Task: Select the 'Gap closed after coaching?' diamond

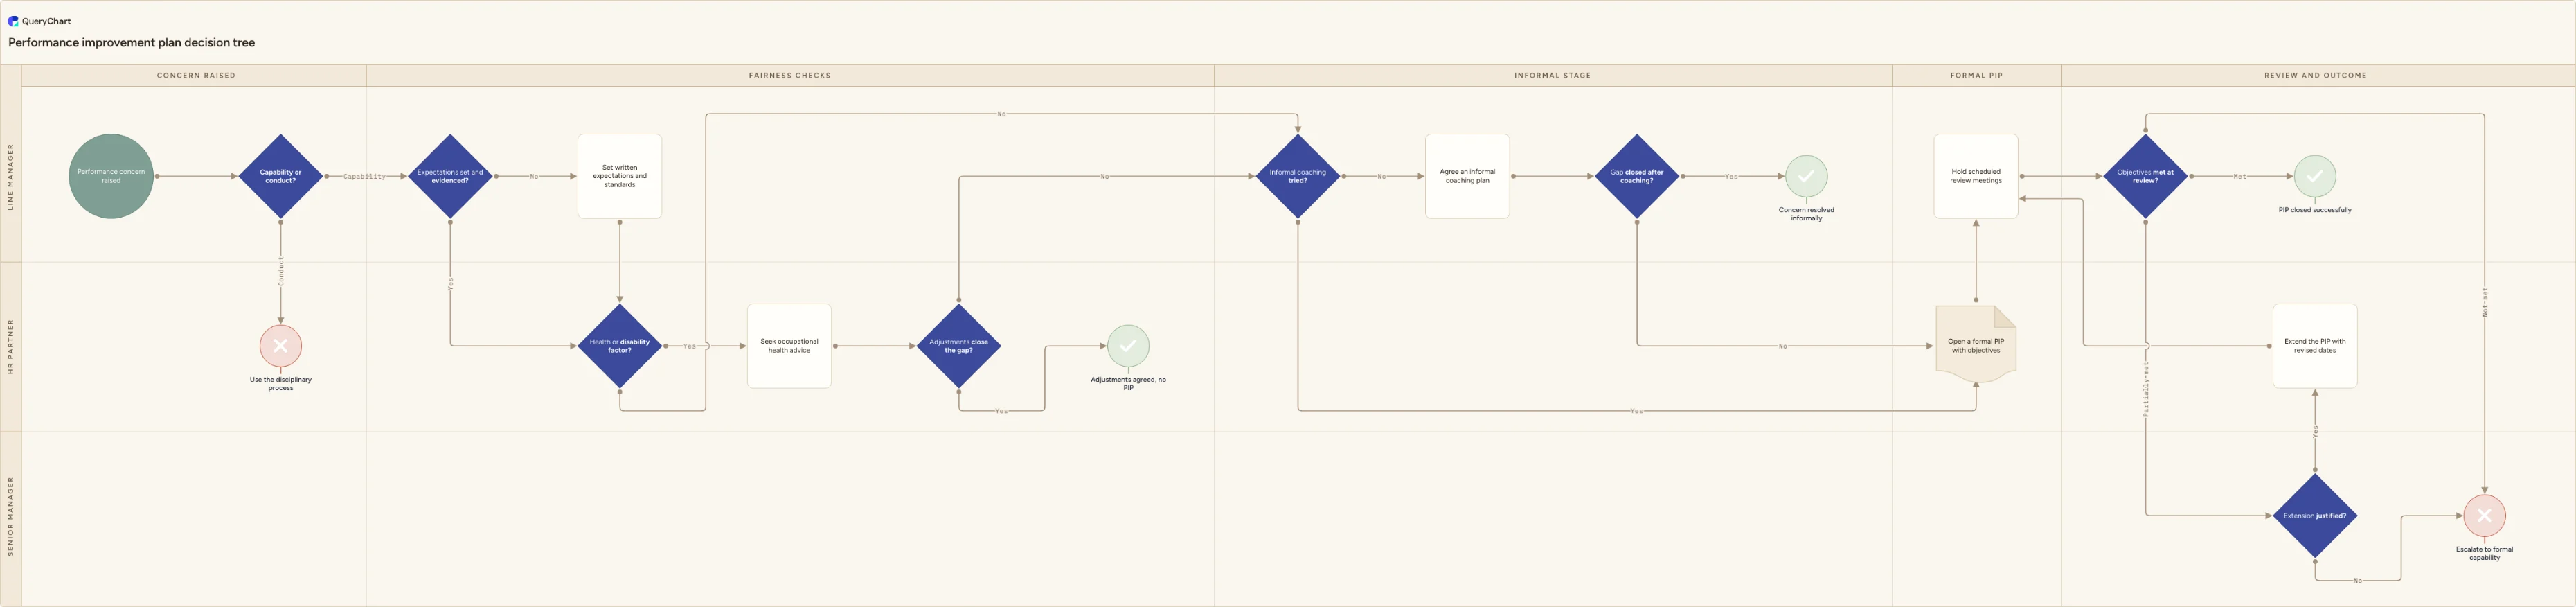Action: pos(1637,176)
